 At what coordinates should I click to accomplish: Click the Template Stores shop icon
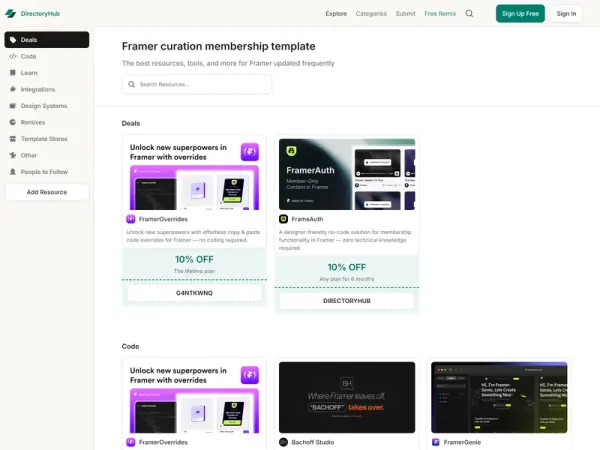(x=13, y=139)
